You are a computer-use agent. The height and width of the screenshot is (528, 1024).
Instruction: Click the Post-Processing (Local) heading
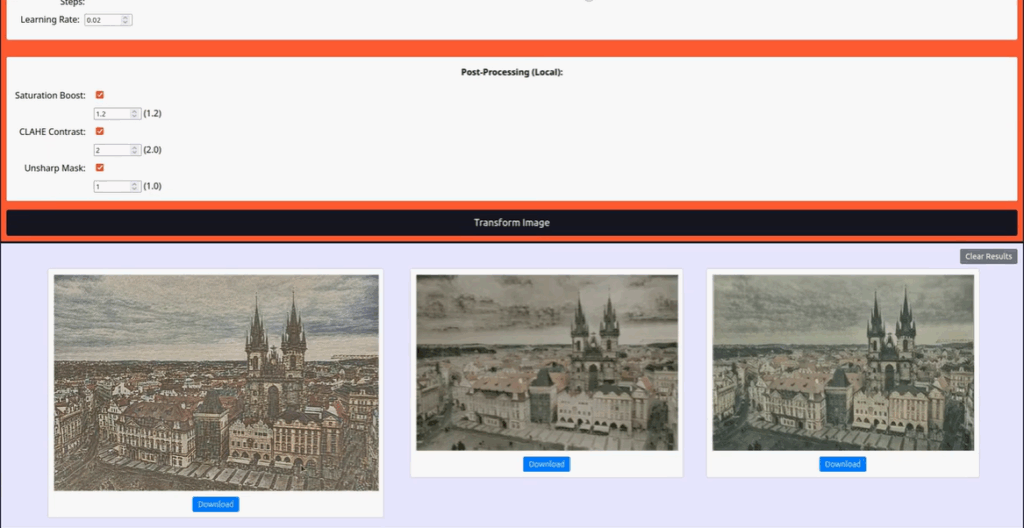point(511,72)
